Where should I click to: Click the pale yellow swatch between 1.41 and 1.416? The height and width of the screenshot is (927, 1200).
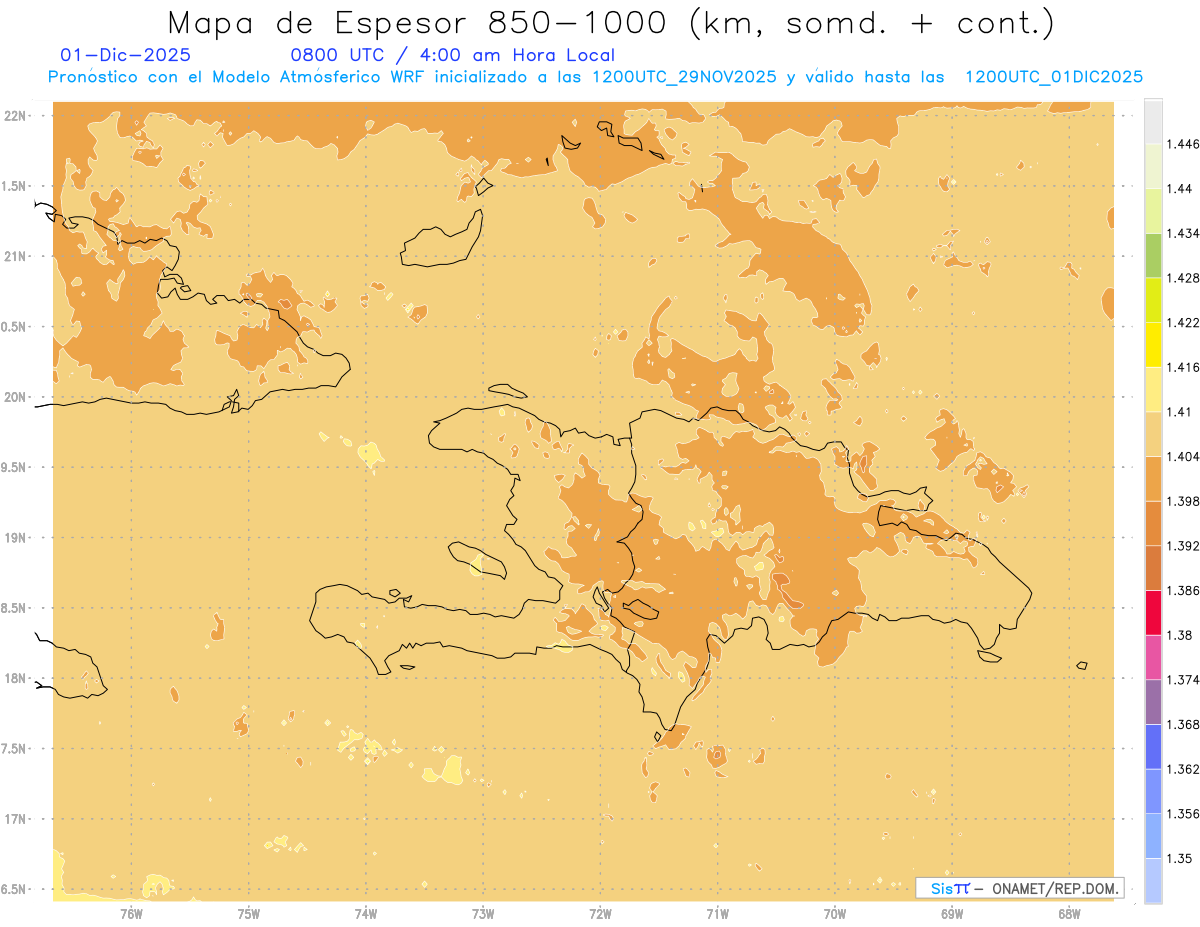1154,390
